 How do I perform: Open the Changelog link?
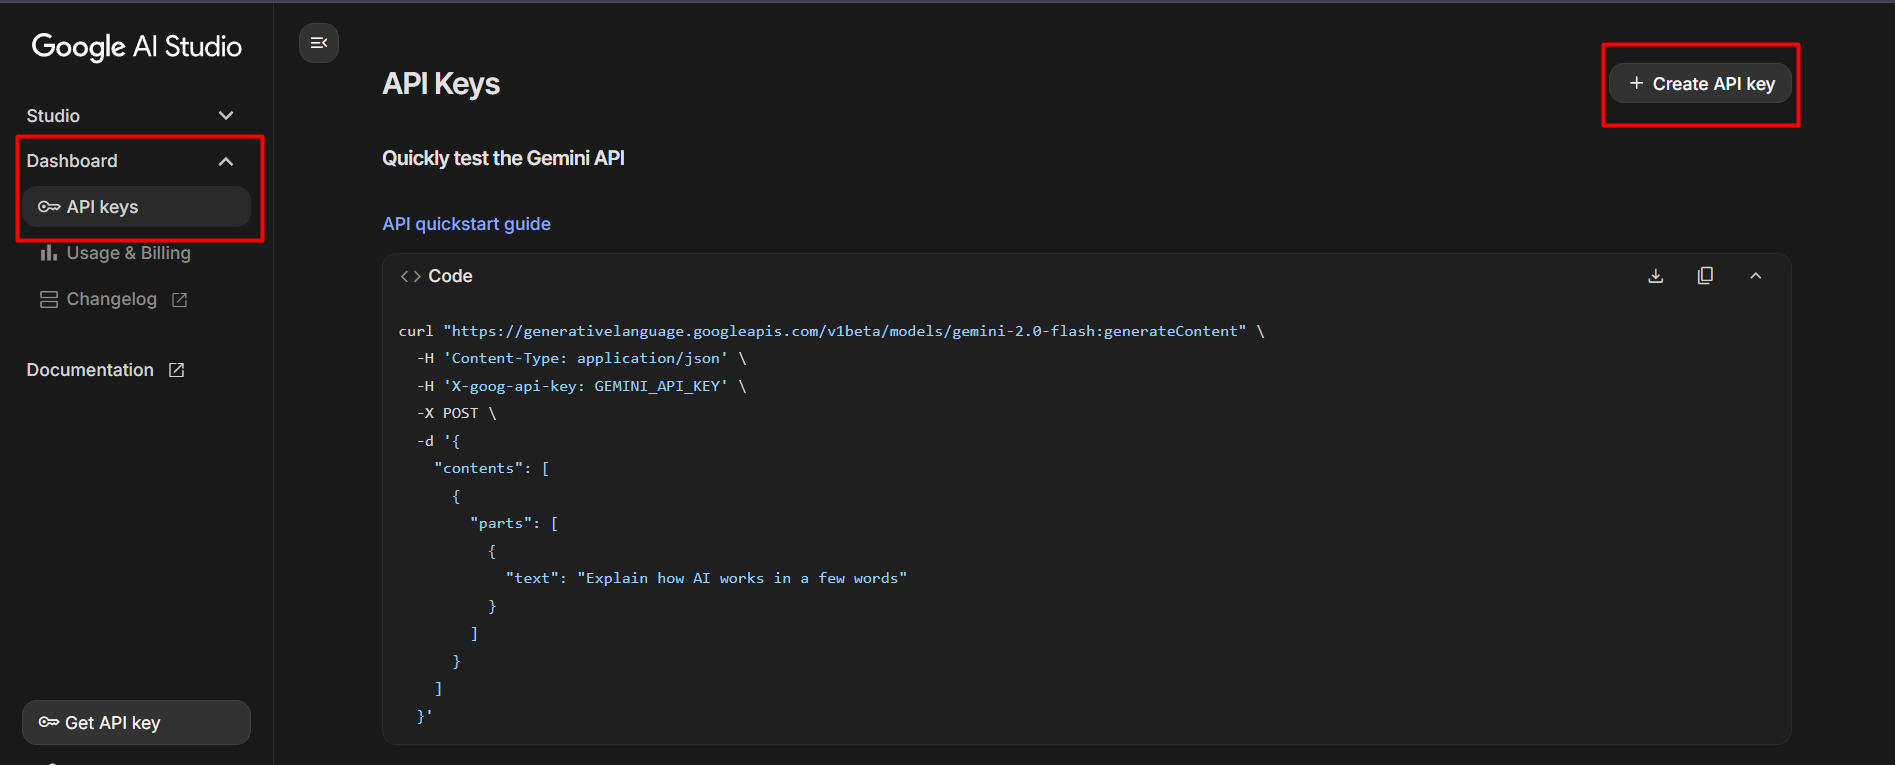coord(113,299)
